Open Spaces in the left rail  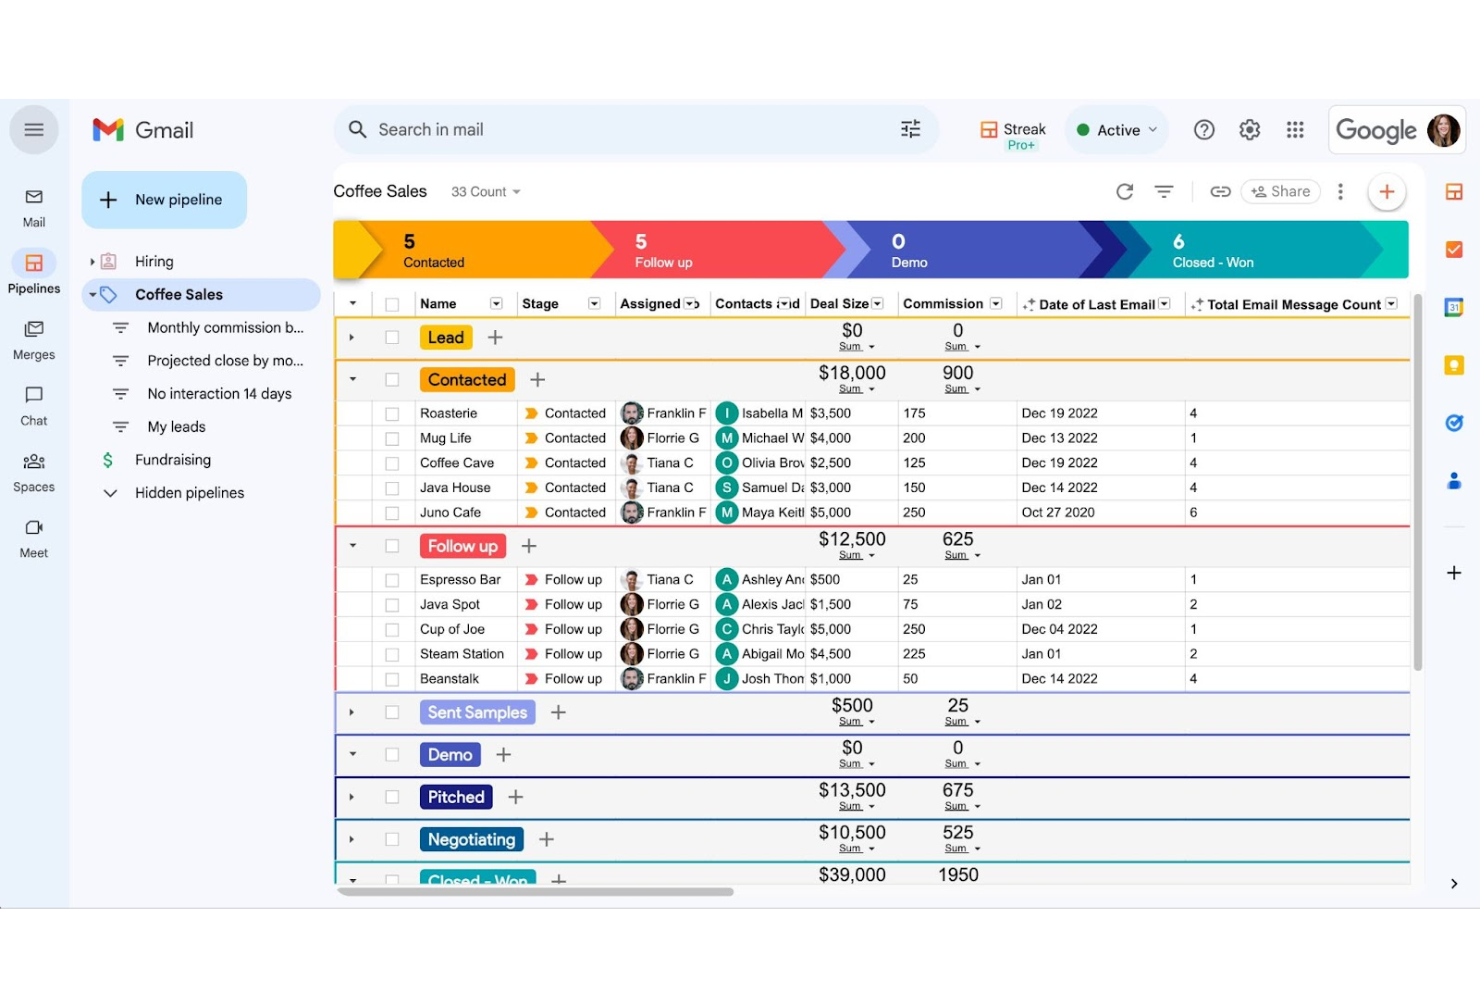pos(34,472)
